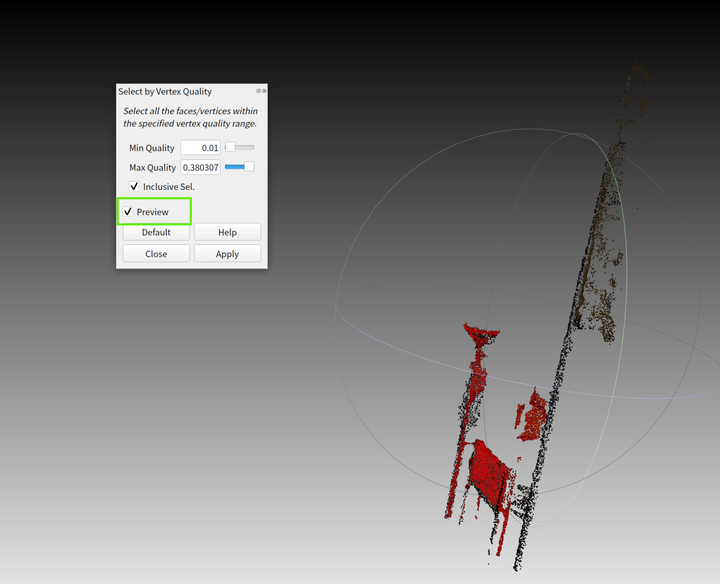Close the Select by Vertex Quality dialog via its X
This screenshot has height=584, width=720.
[264, 91]
